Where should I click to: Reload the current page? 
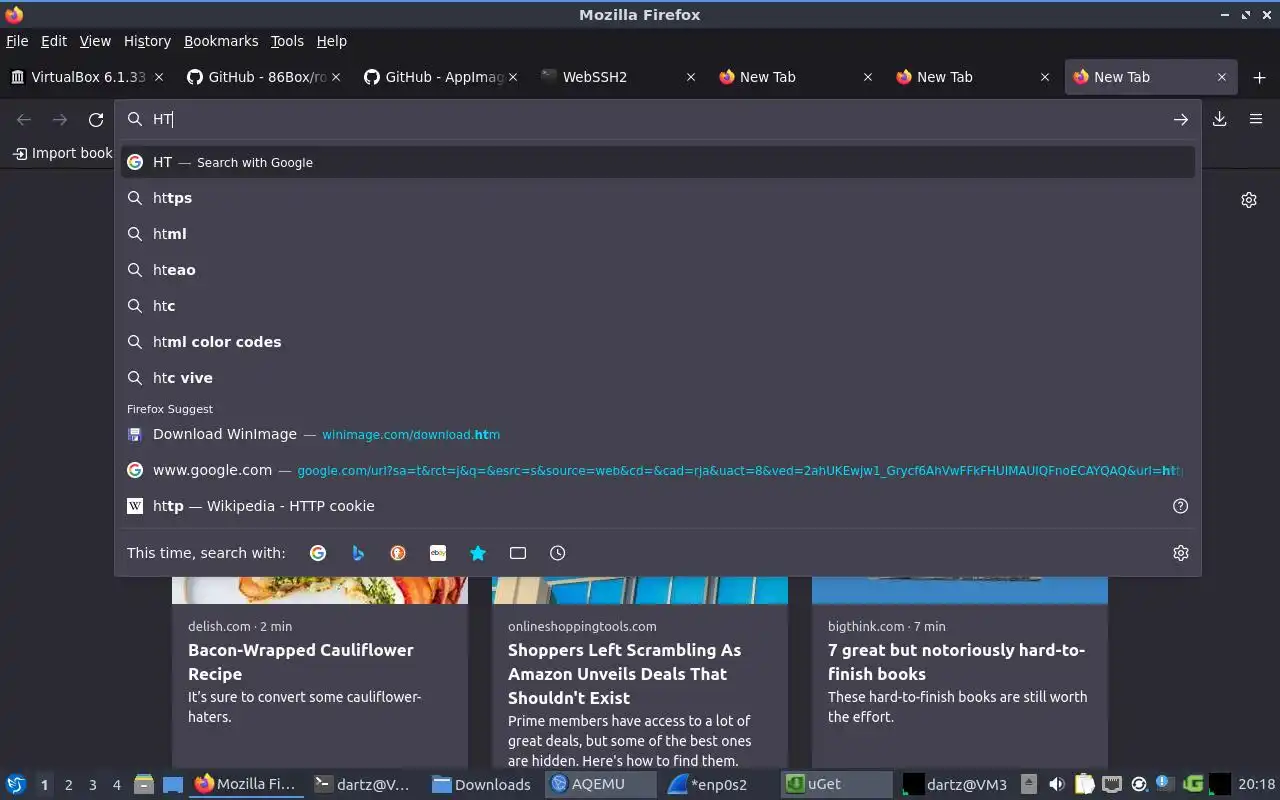point(96,119)
